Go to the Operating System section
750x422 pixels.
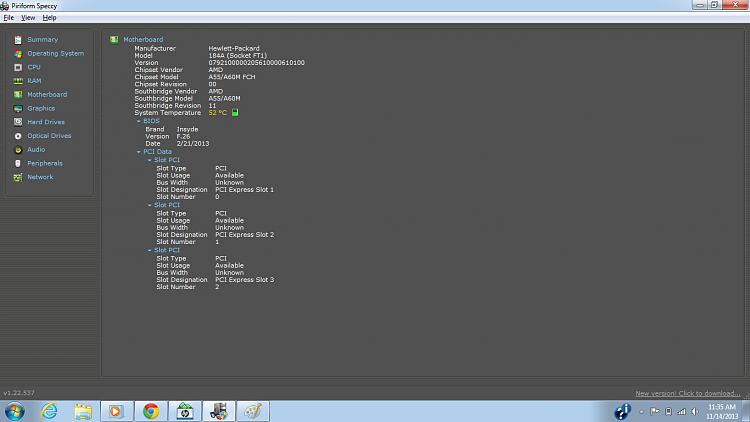click(x=55, y=54)
